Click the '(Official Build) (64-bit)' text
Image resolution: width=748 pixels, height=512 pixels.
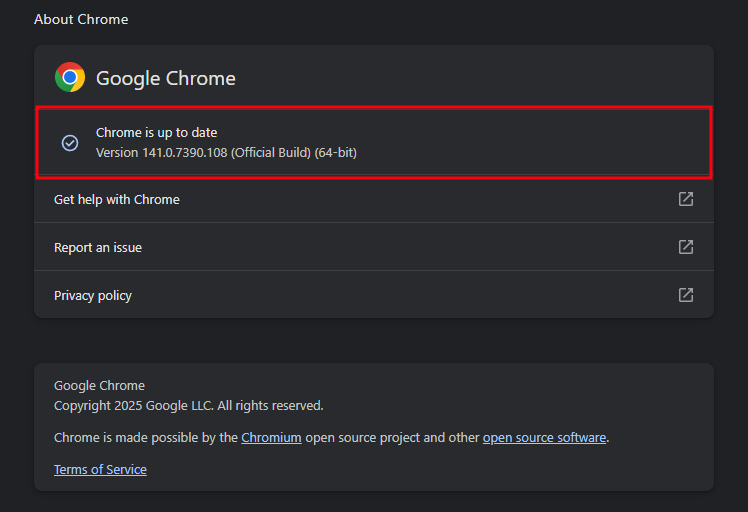click(293, 153)
